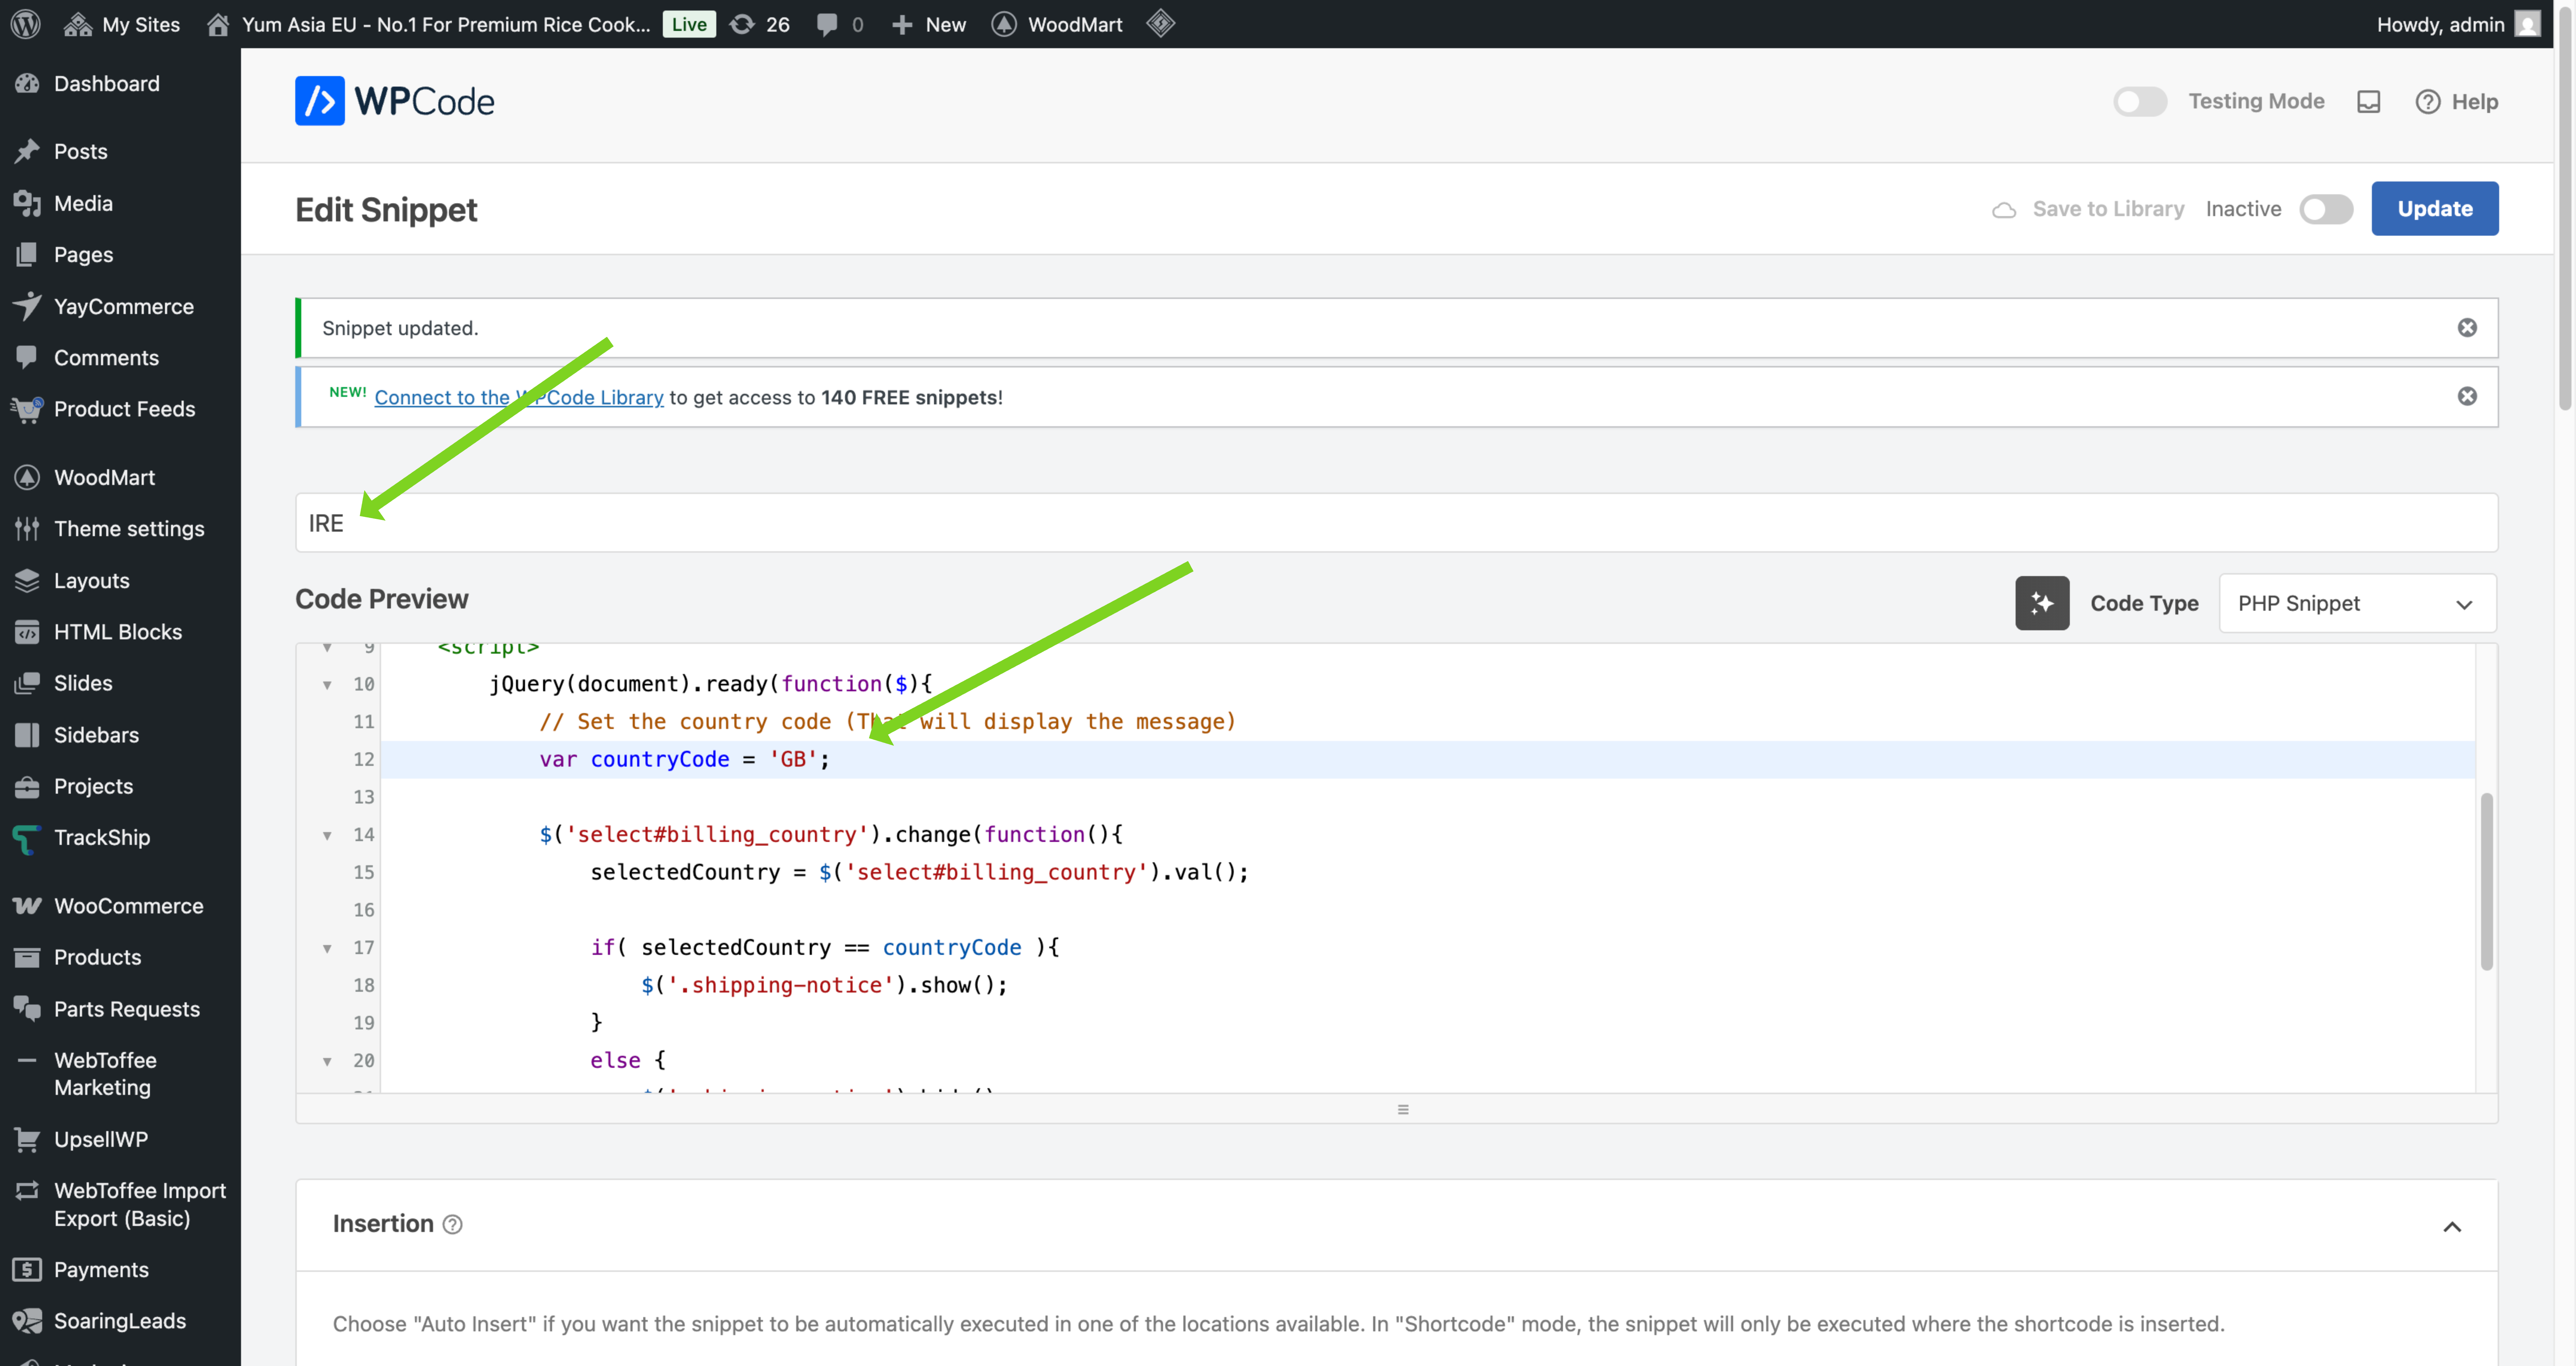Click the Live status badge

(688, 24)
